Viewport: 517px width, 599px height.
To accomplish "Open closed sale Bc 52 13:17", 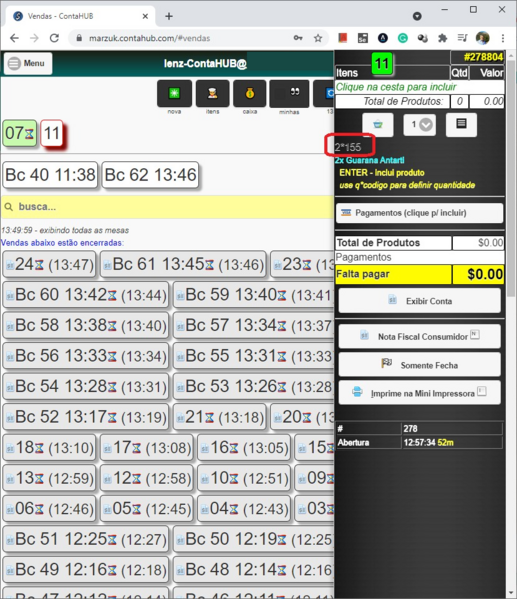I will 86,417.
